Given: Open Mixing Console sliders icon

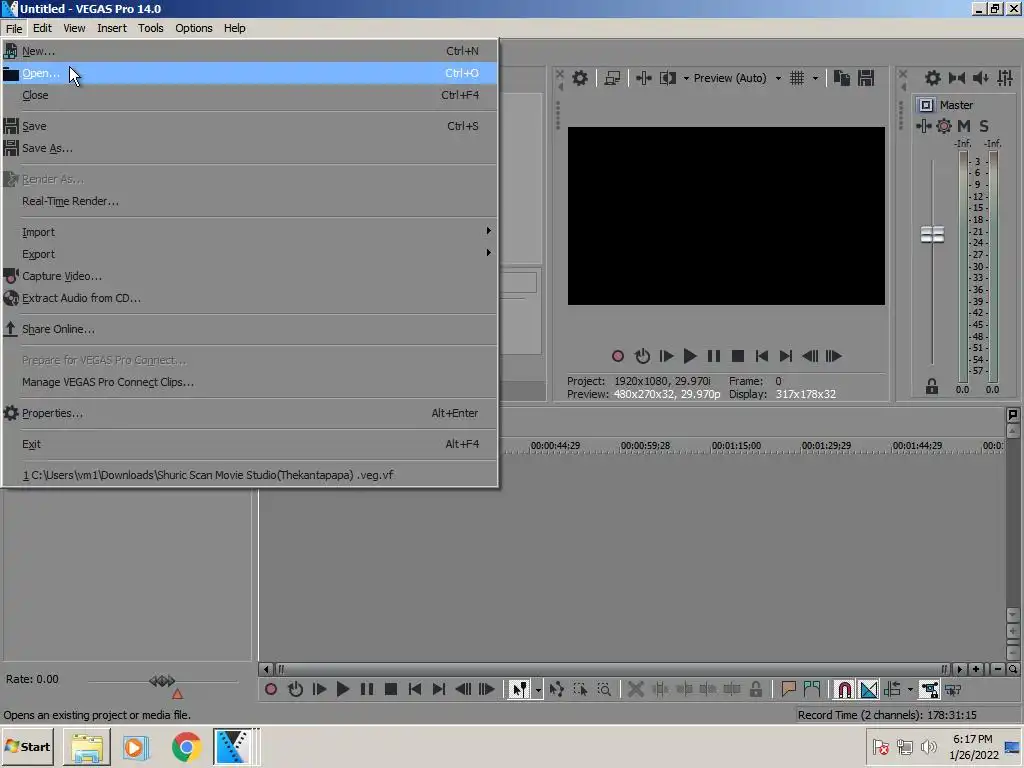Looking at the screenshot, I should click(x=1005, y=78).
